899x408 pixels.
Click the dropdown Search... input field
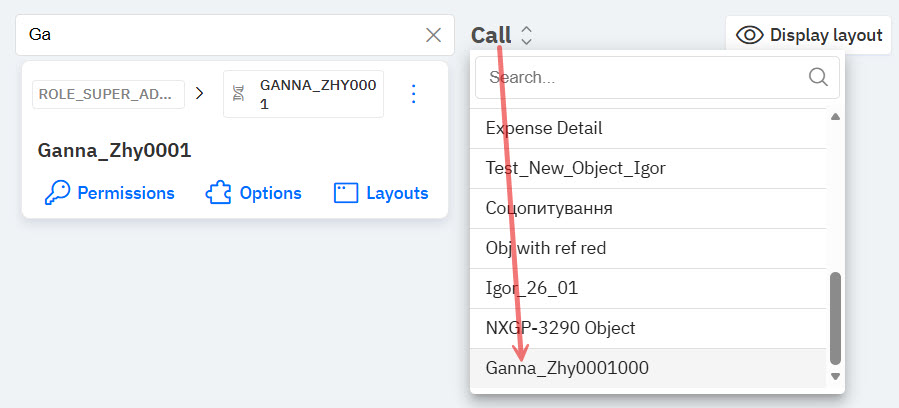point(640,77)
